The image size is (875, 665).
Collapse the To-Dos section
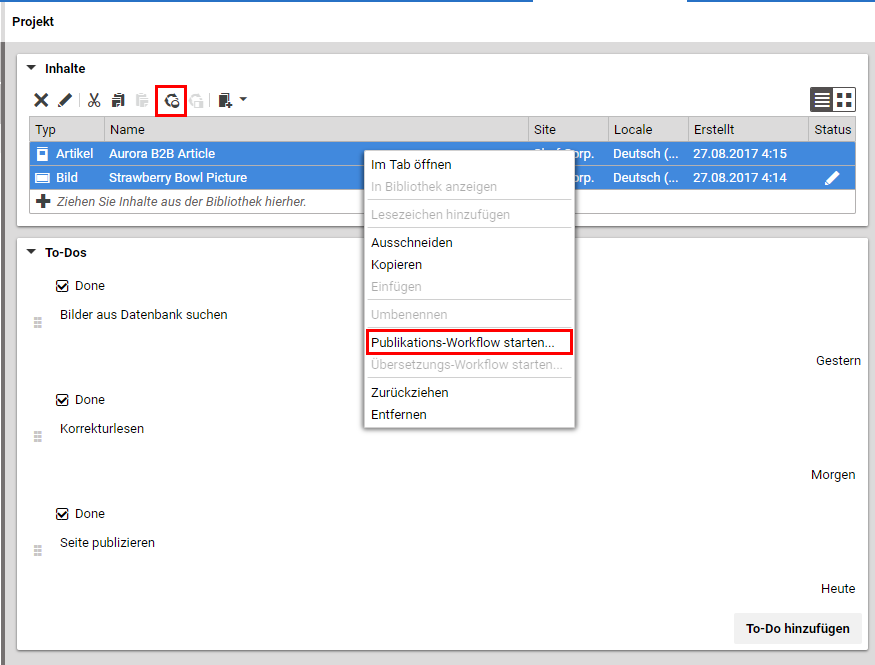[31, 253]
